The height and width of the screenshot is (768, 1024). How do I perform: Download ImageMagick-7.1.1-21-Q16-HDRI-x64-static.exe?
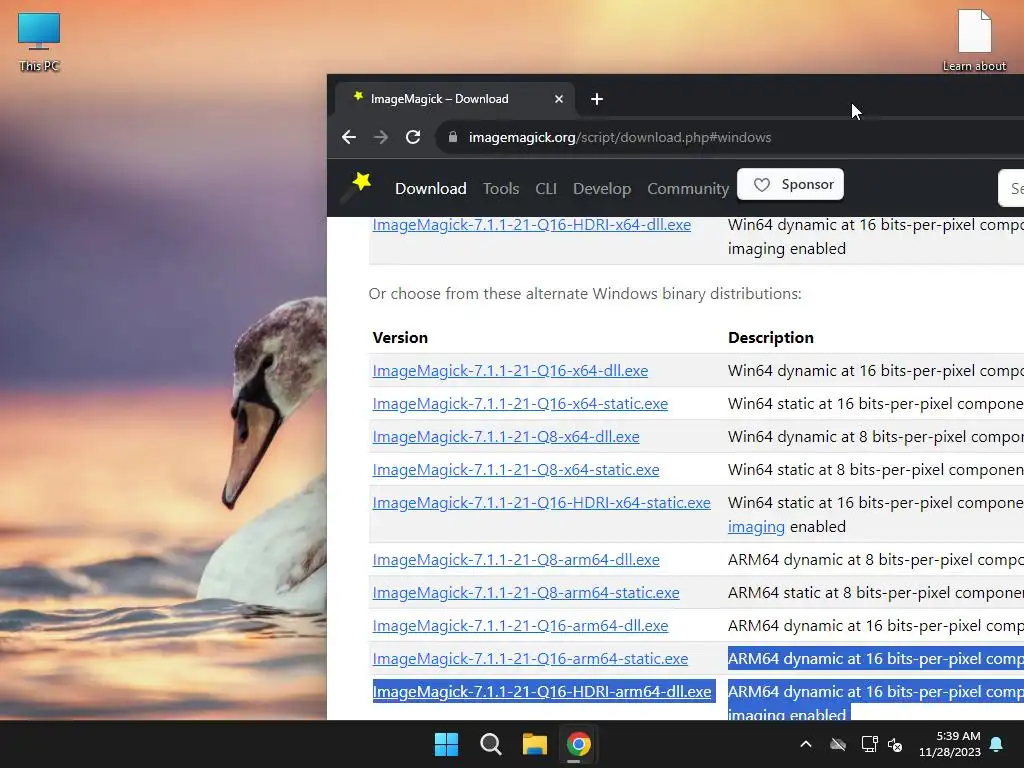coord(541,503)
